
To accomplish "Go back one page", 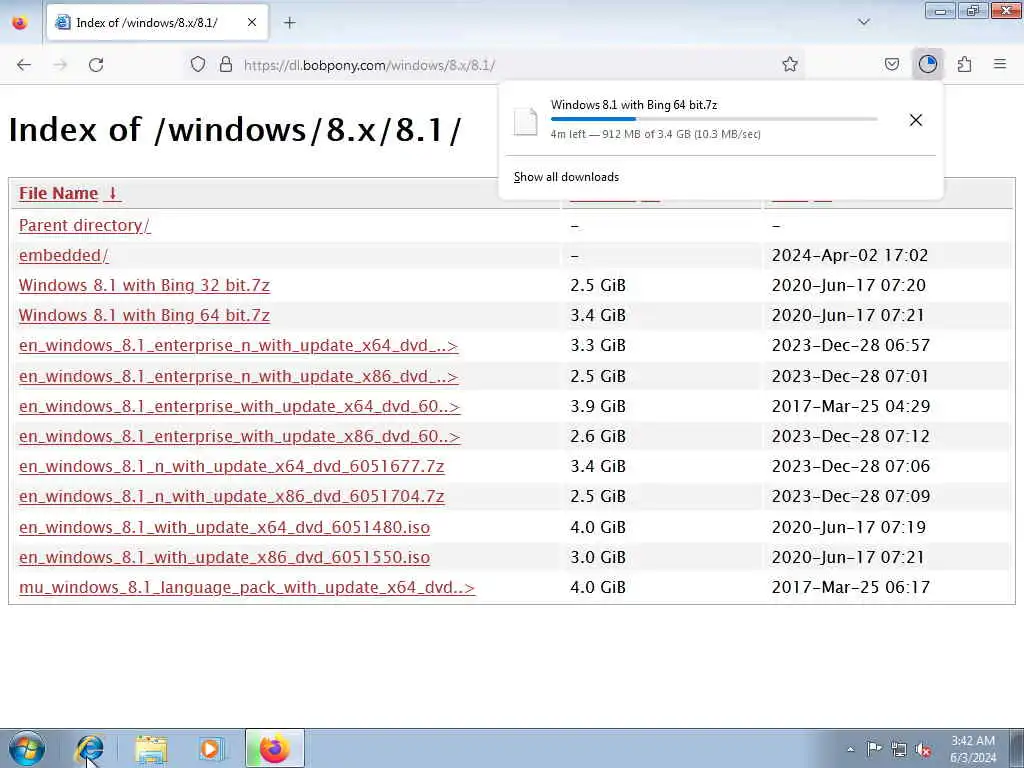I will click(x=24, y=65).
